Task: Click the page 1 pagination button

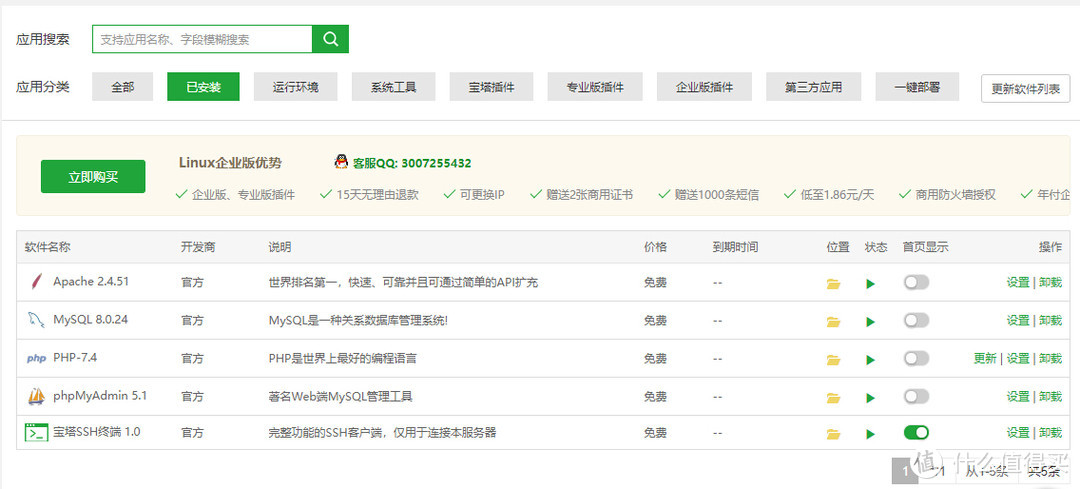Action: 905,471
